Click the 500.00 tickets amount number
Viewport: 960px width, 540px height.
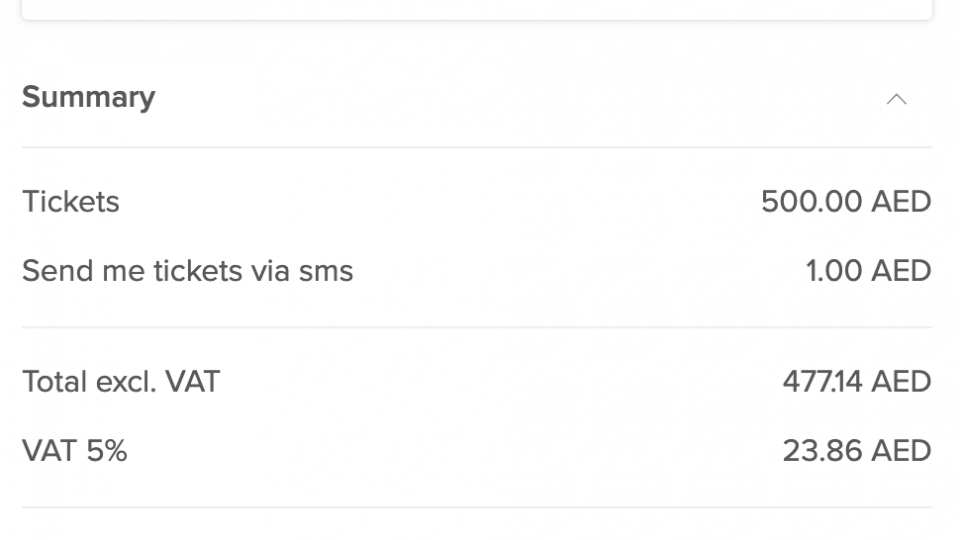pyautogui.click(x=811, y=202)
